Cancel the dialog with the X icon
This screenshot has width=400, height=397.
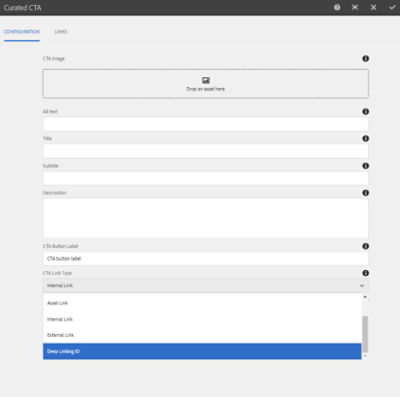click(x=373, y=7)
